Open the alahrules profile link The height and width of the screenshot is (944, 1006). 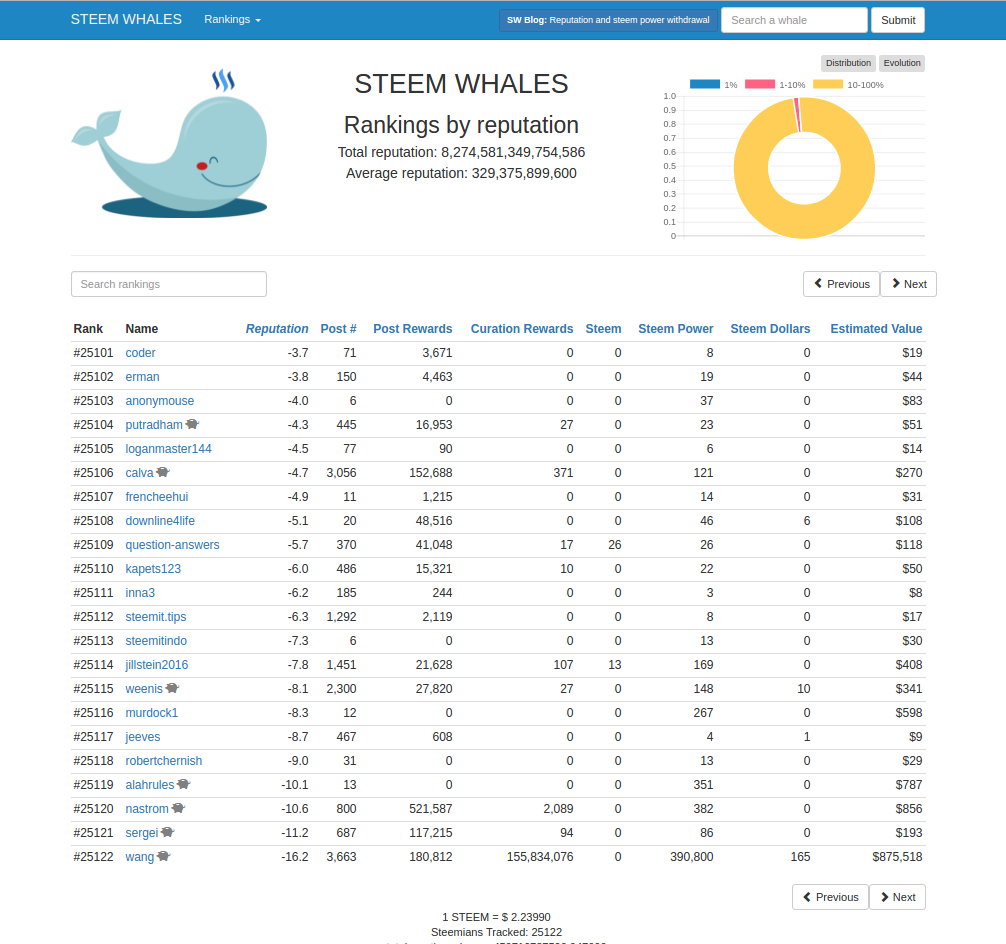pos(150,784)
